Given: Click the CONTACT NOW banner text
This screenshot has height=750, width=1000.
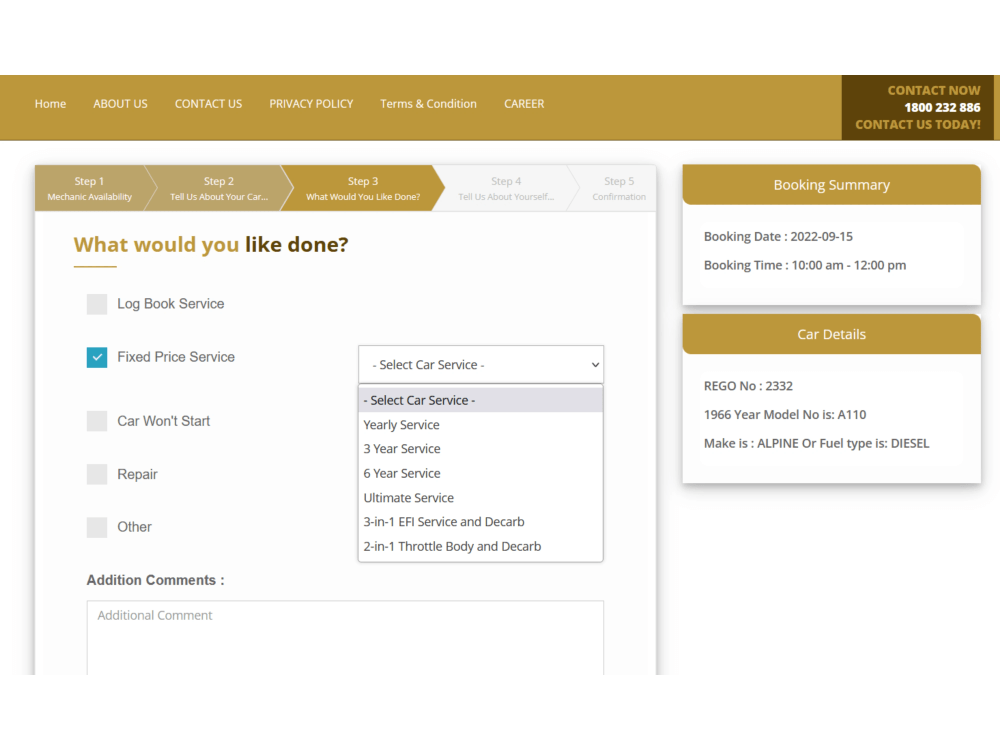Looking at the screenshot, I should coord(934,91).
